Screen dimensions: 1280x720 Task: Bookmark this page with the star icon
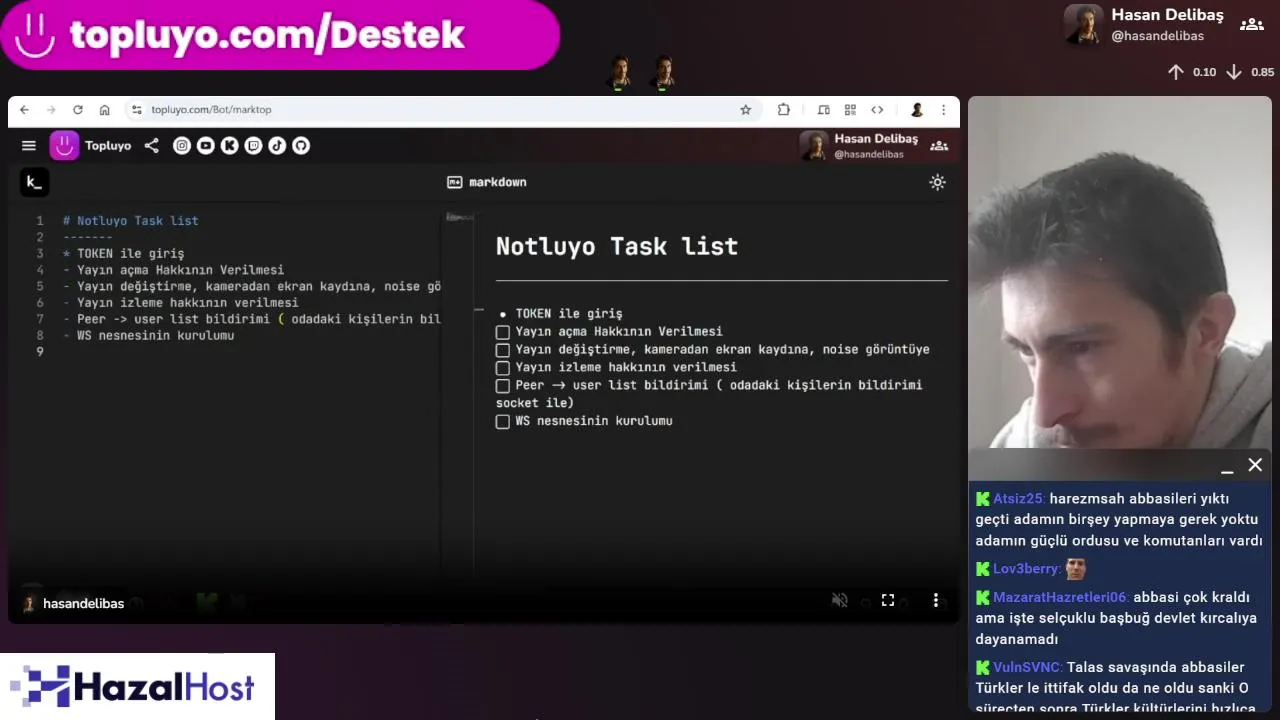point(745,110)
